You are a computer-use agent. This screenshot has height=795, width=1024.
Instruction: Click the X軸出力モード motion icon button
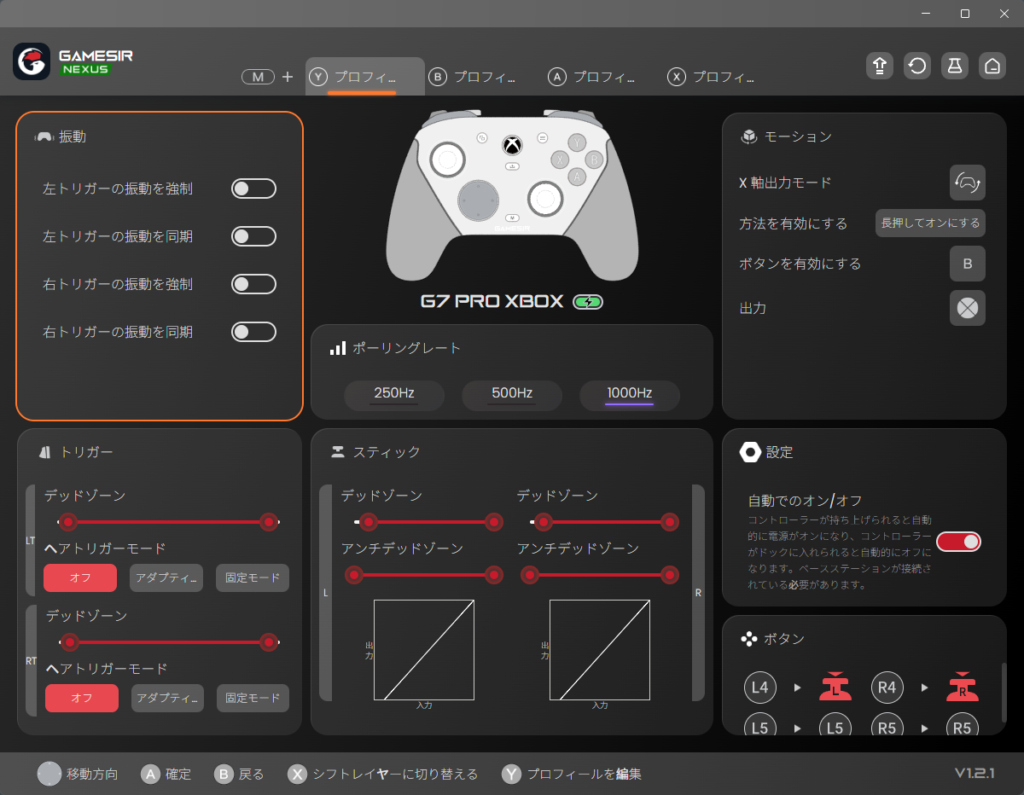coord(967,182)
